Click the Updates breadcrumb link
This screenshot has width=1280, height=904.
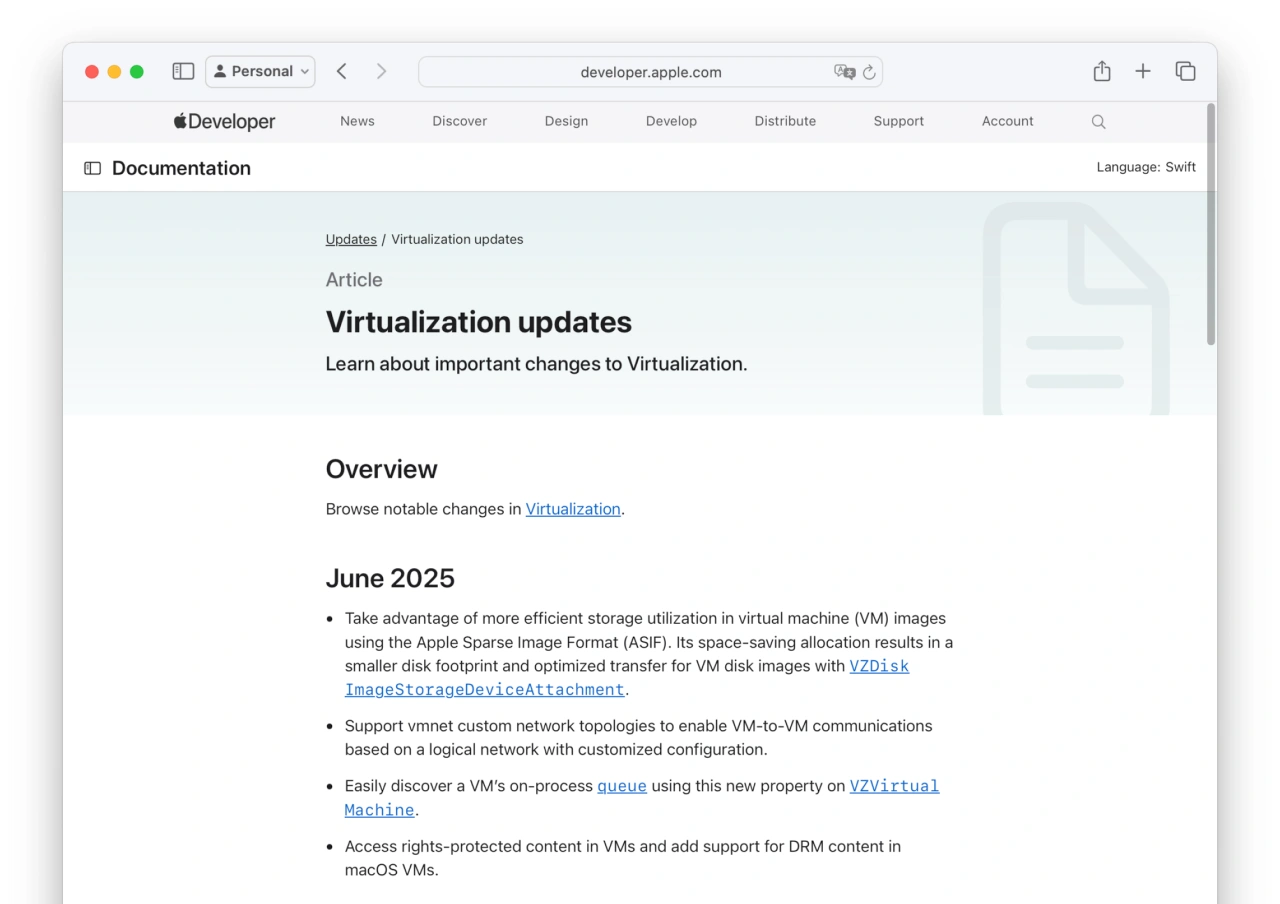point(351,239)
